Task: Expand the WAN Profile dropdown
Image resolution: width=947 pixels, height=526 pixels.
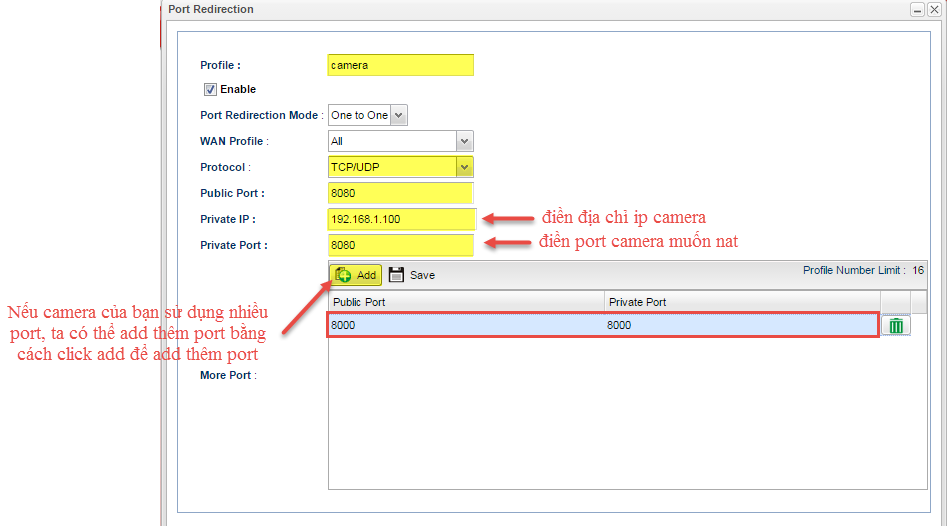Action: point(464,141)
